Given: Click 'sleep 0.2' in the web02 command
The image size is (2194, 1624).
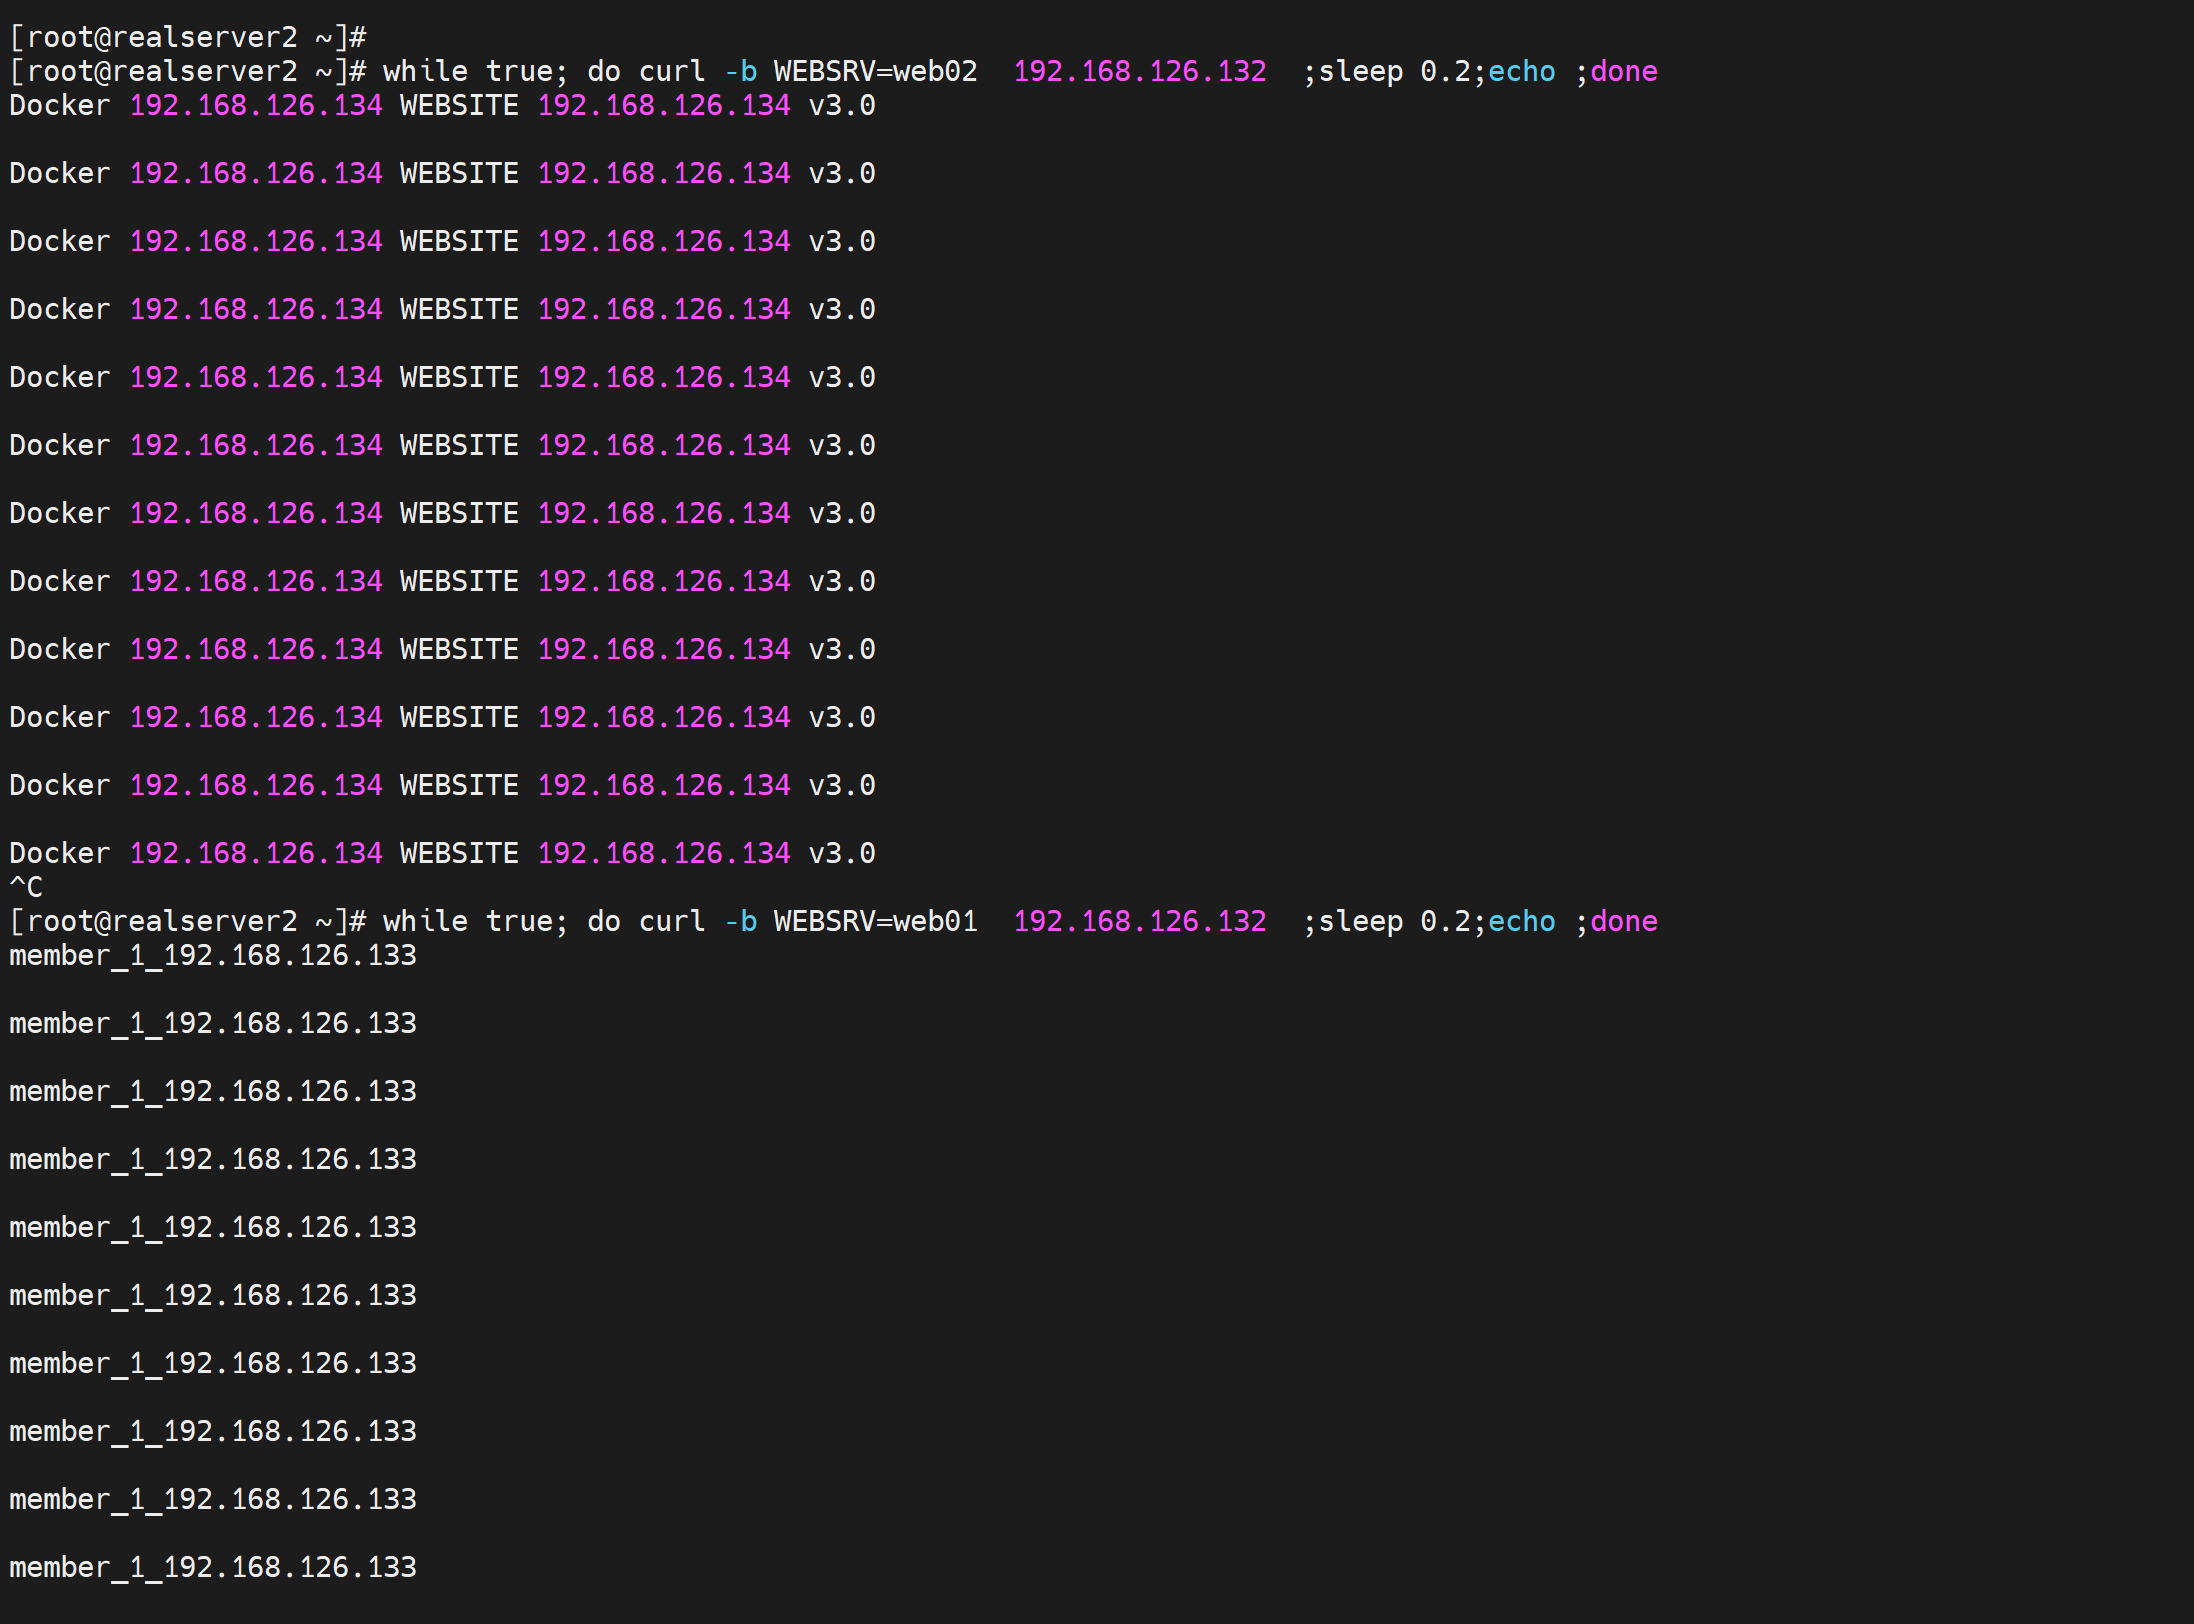Looking at the screenshot, I should (1394, 71).
